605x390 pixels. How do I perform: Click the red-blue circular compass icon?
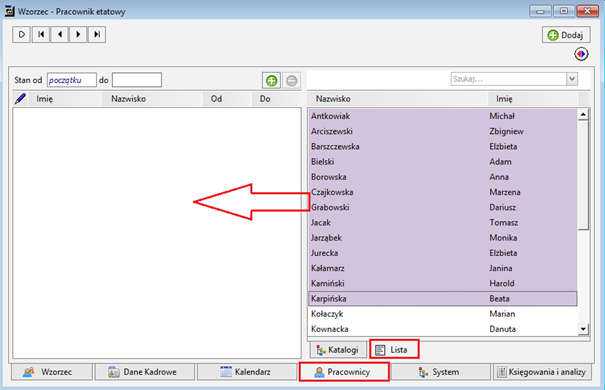pos(581,54)
